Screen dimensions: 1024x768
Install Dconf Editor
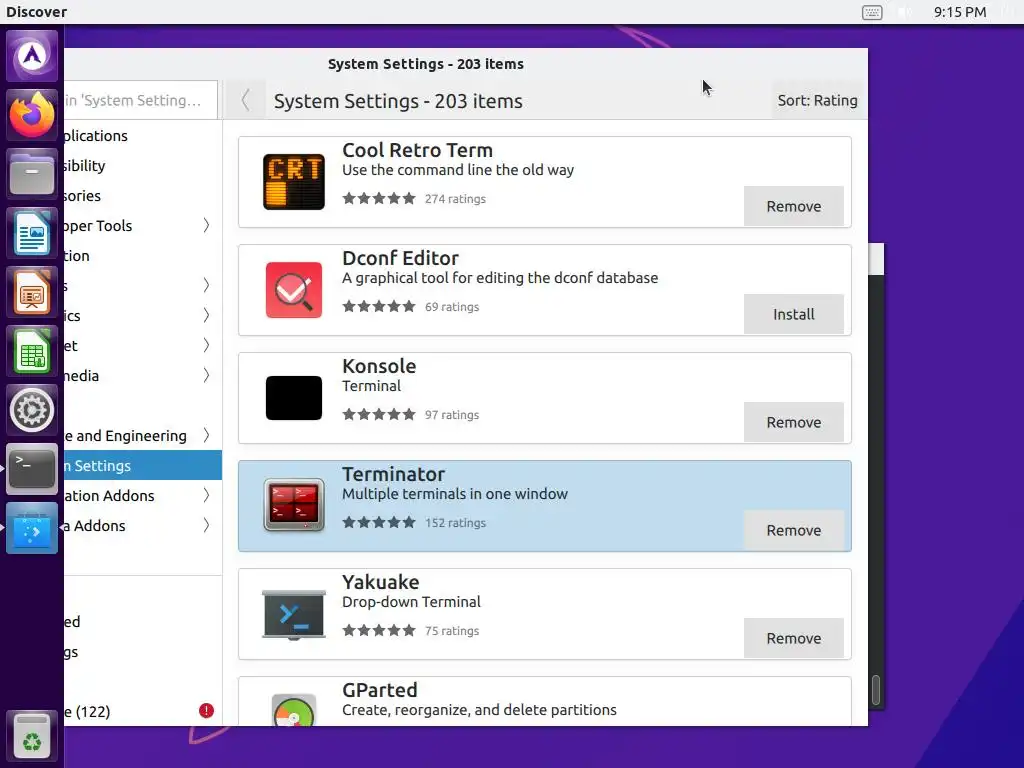tap(793, 314)
